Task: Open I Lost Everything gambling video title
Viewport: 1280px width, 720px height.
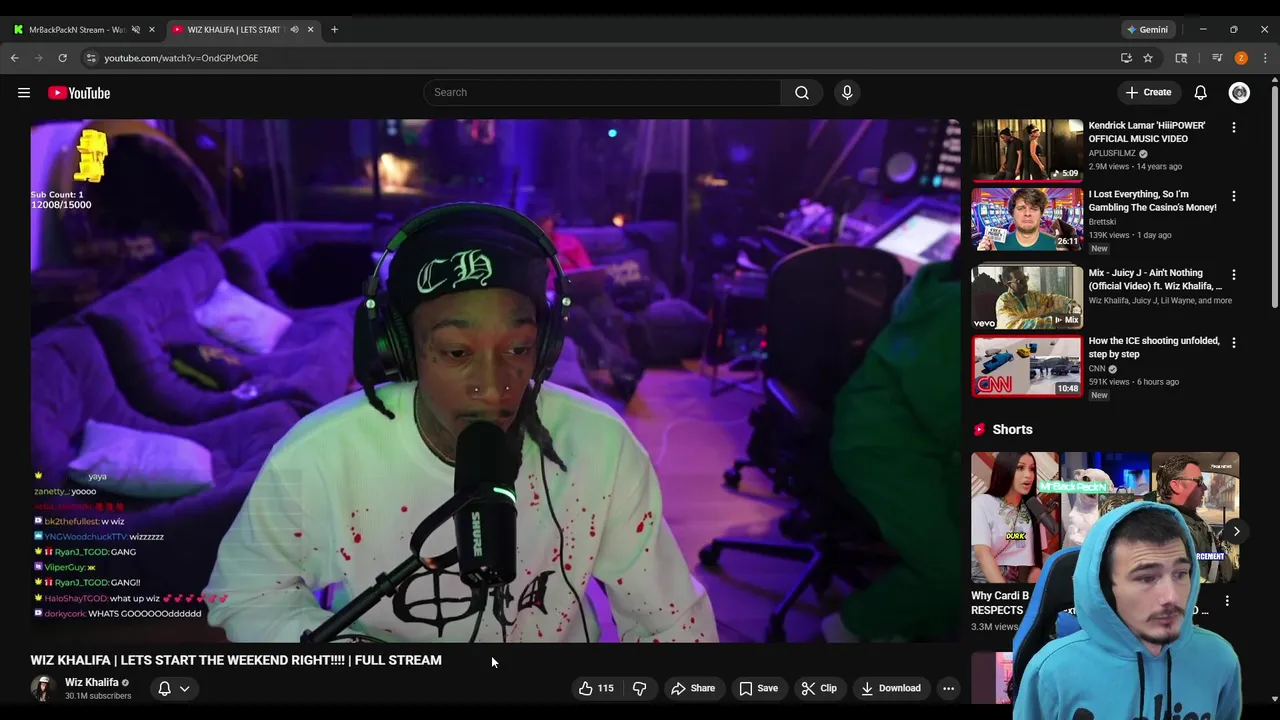Action: click(x=1152, y=201)
